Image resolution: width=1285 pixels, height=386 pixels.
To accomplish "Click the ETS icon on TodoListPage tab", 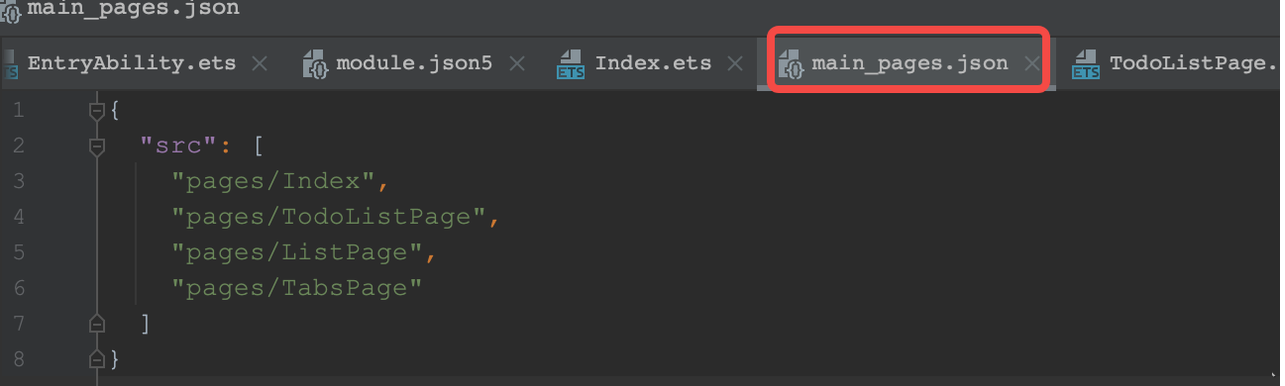I will point(1085,65).
